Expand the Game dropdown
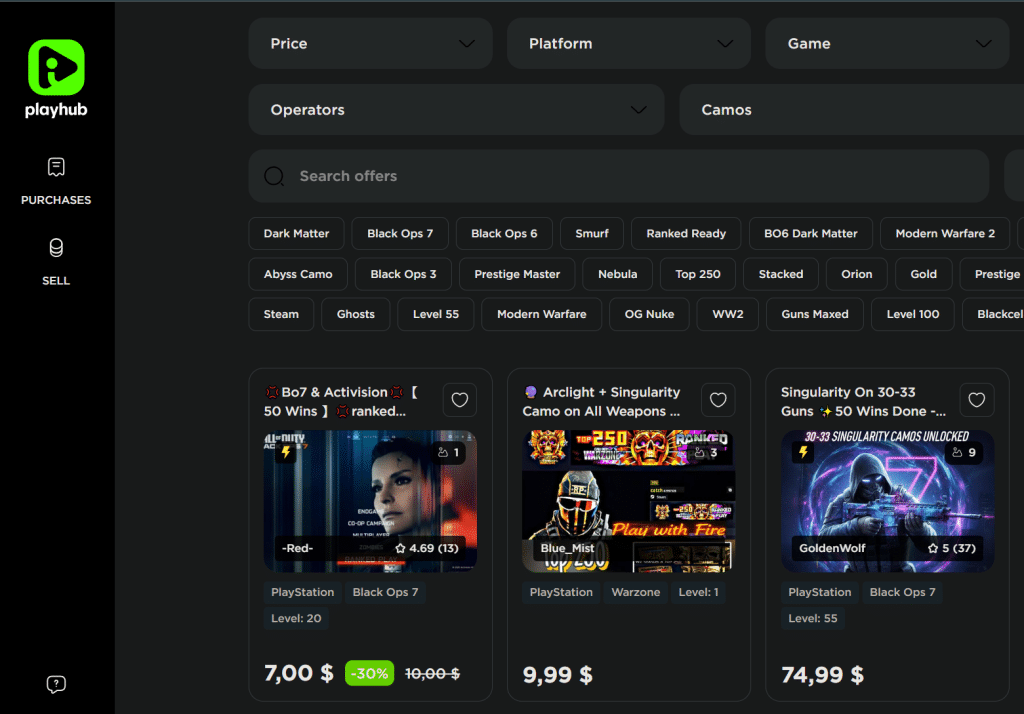 tap(888, 44)
